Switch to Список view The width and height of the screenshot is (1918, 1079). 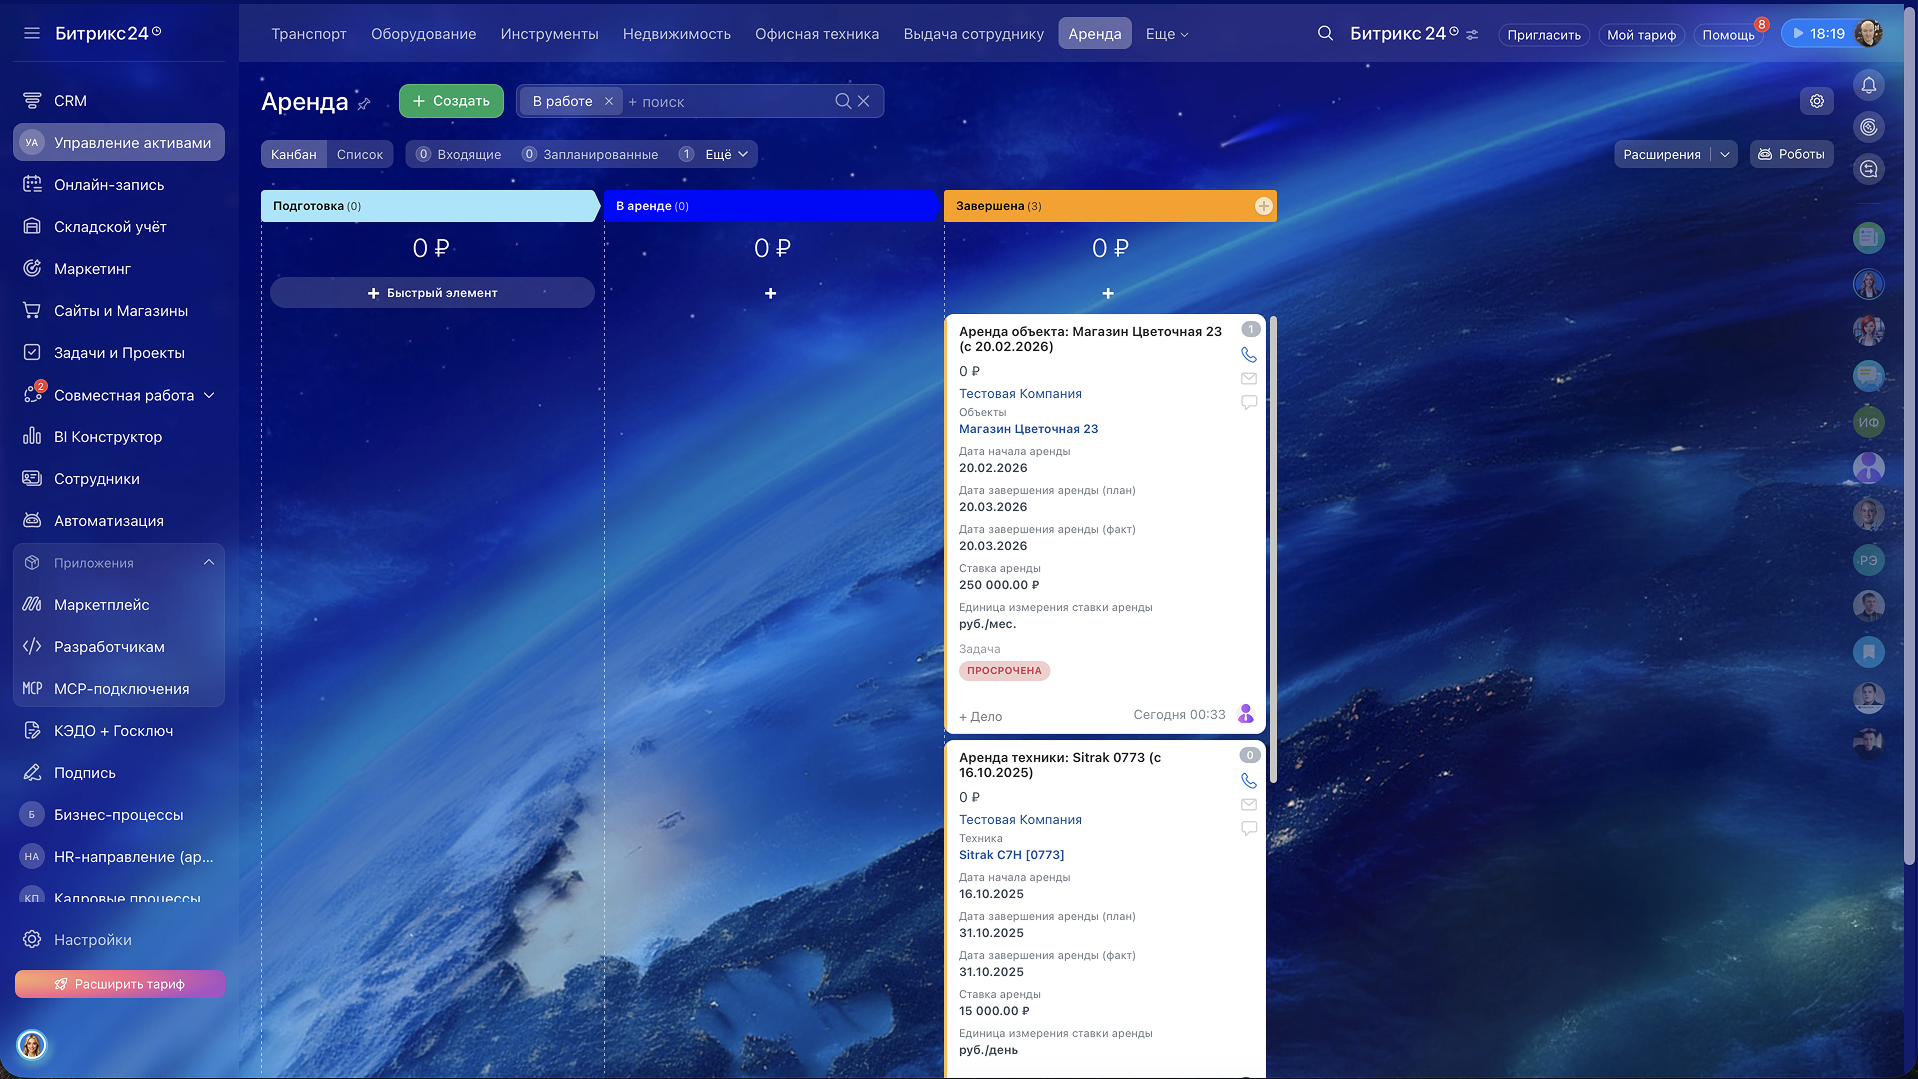click(x=360, y=154)
